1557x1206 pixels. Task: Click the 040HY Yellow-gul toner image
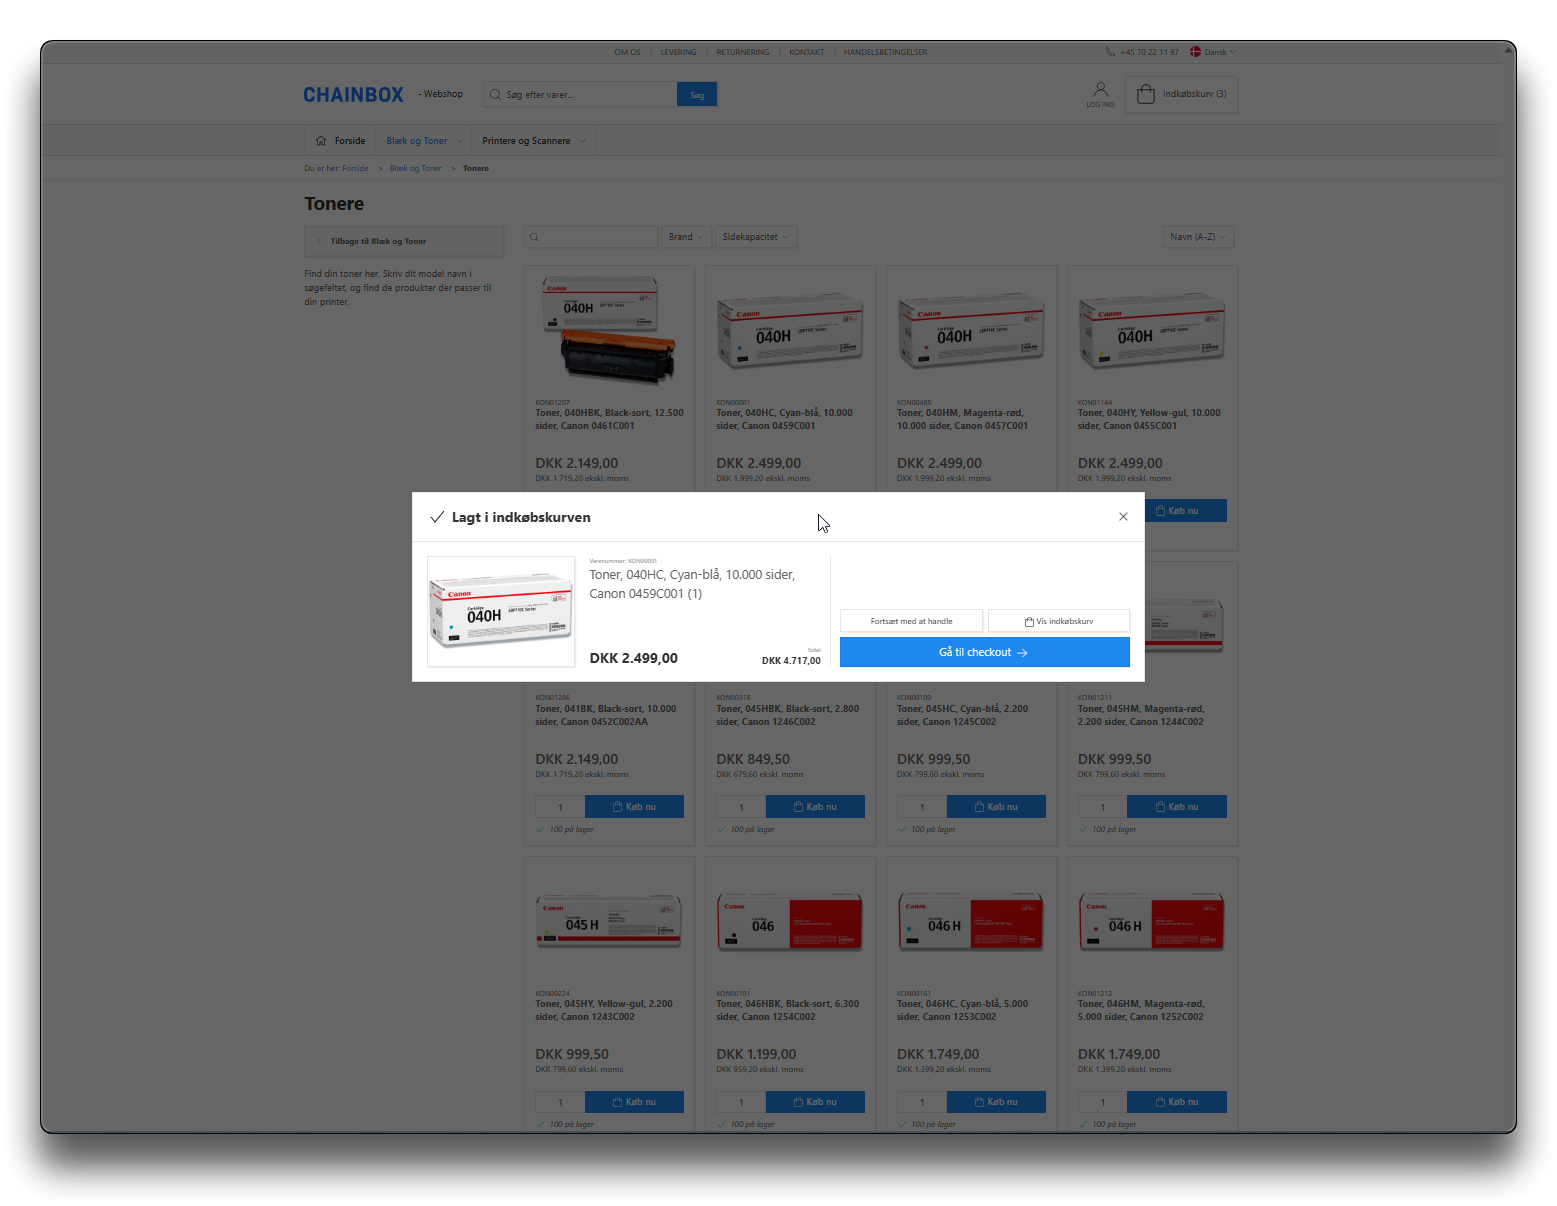[1152, 330]
